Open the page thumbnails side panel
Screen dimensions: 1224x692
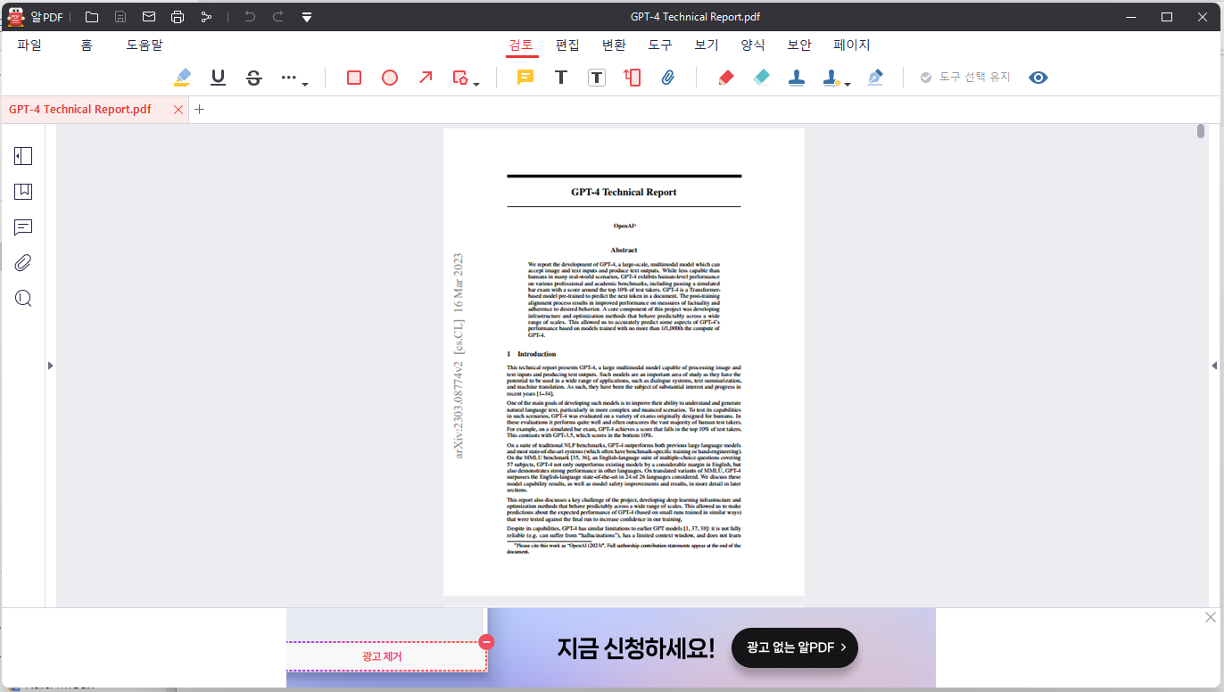pos(23,156)
